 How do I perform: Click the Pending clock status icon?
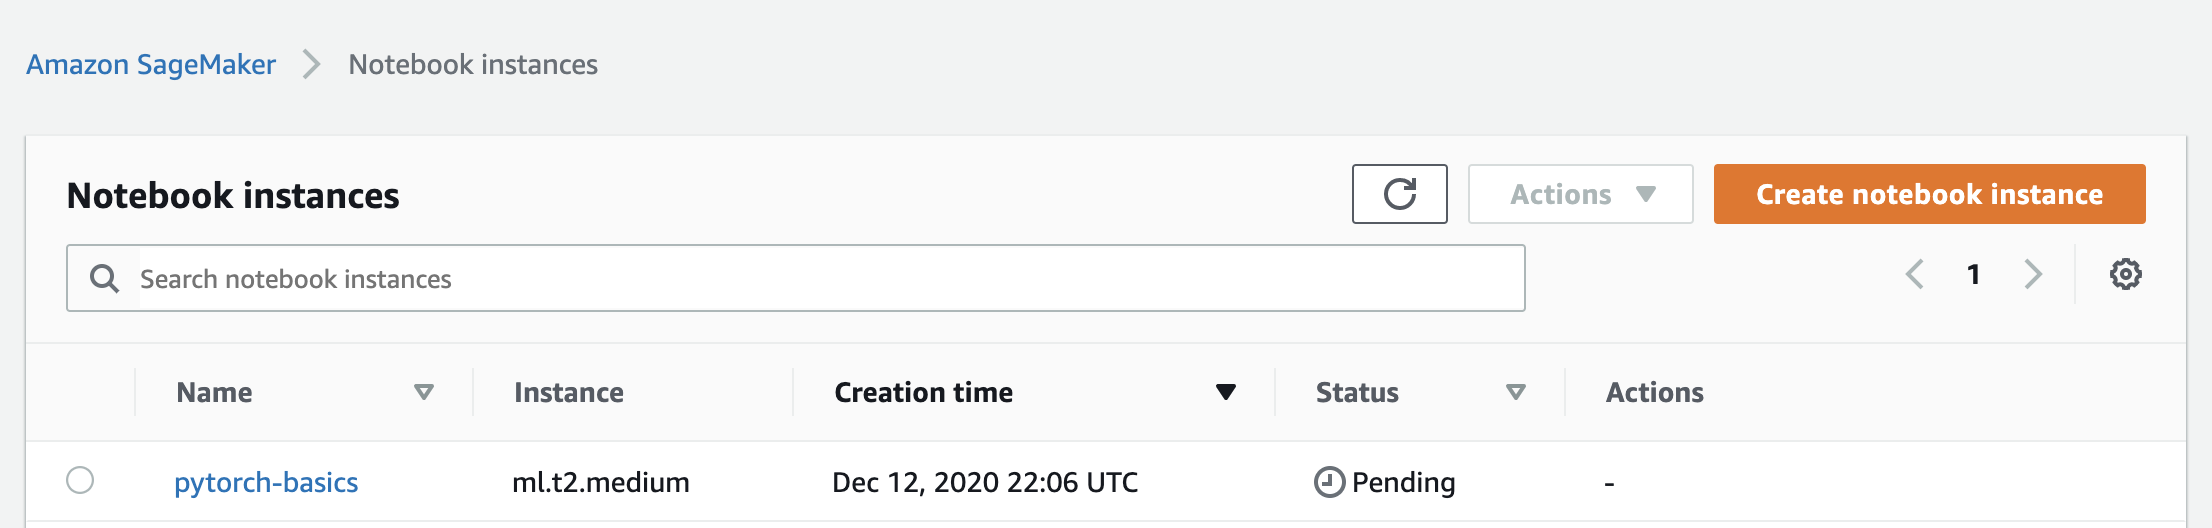point(1329,482)
